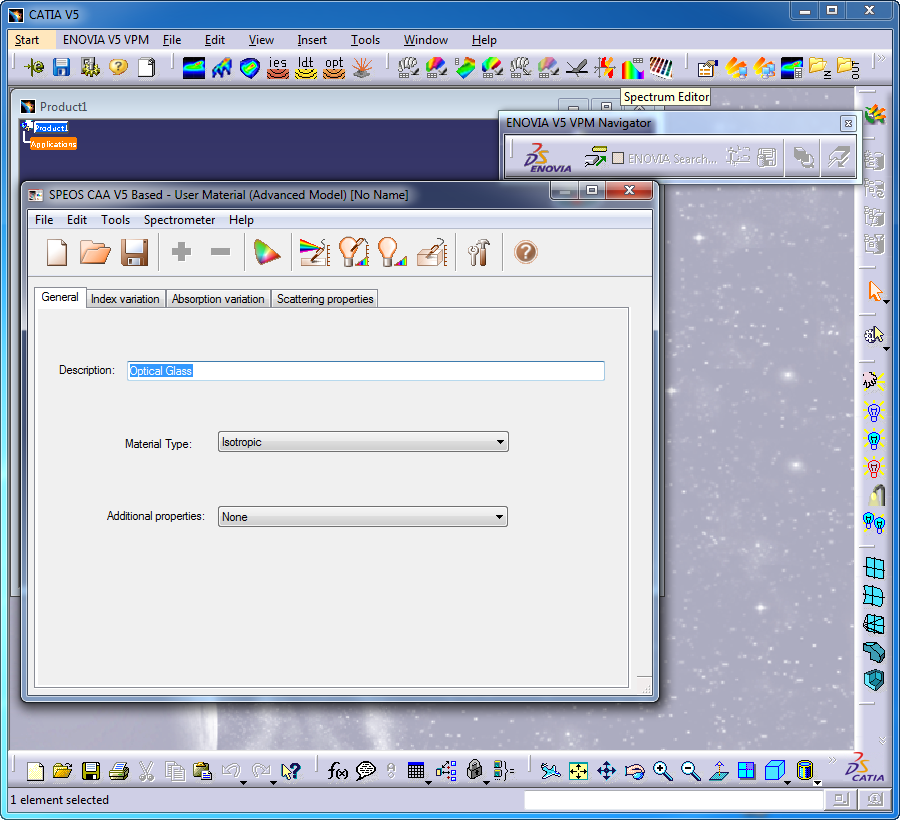Image resolution: width=900 pixels, height=820 pixels.
Task: Switch to the Absorption variation tab
Action: pos(218,299)
